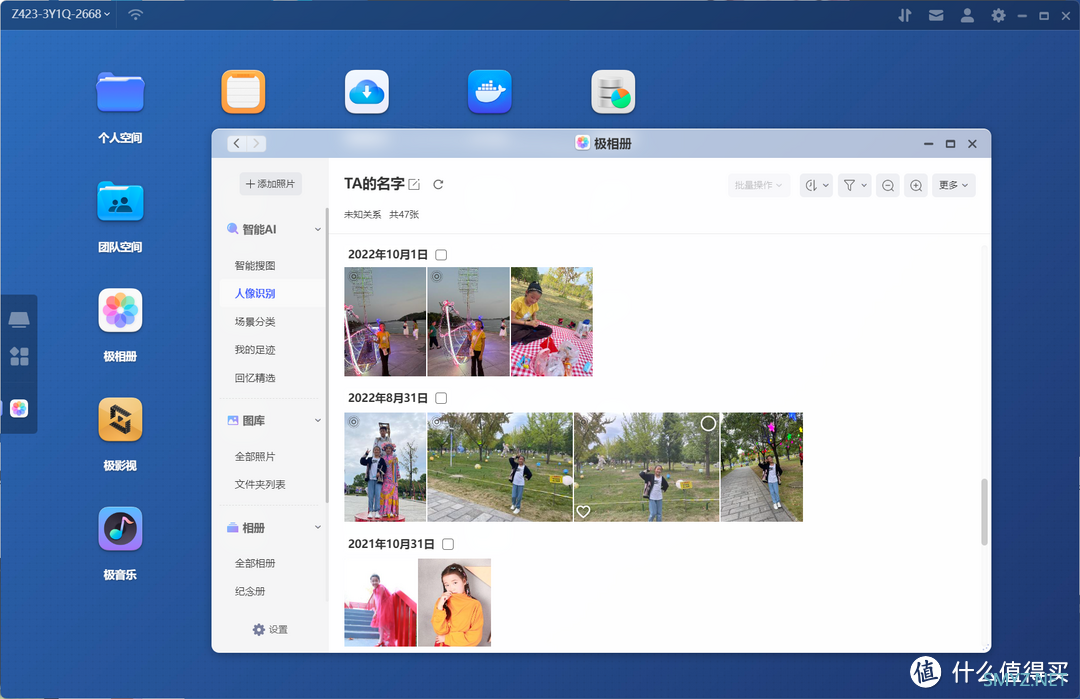The height and width of the screenshot is (699, 1080).
Task: Click the edit name icon beside TA的名字
Action: click(414, 185)
